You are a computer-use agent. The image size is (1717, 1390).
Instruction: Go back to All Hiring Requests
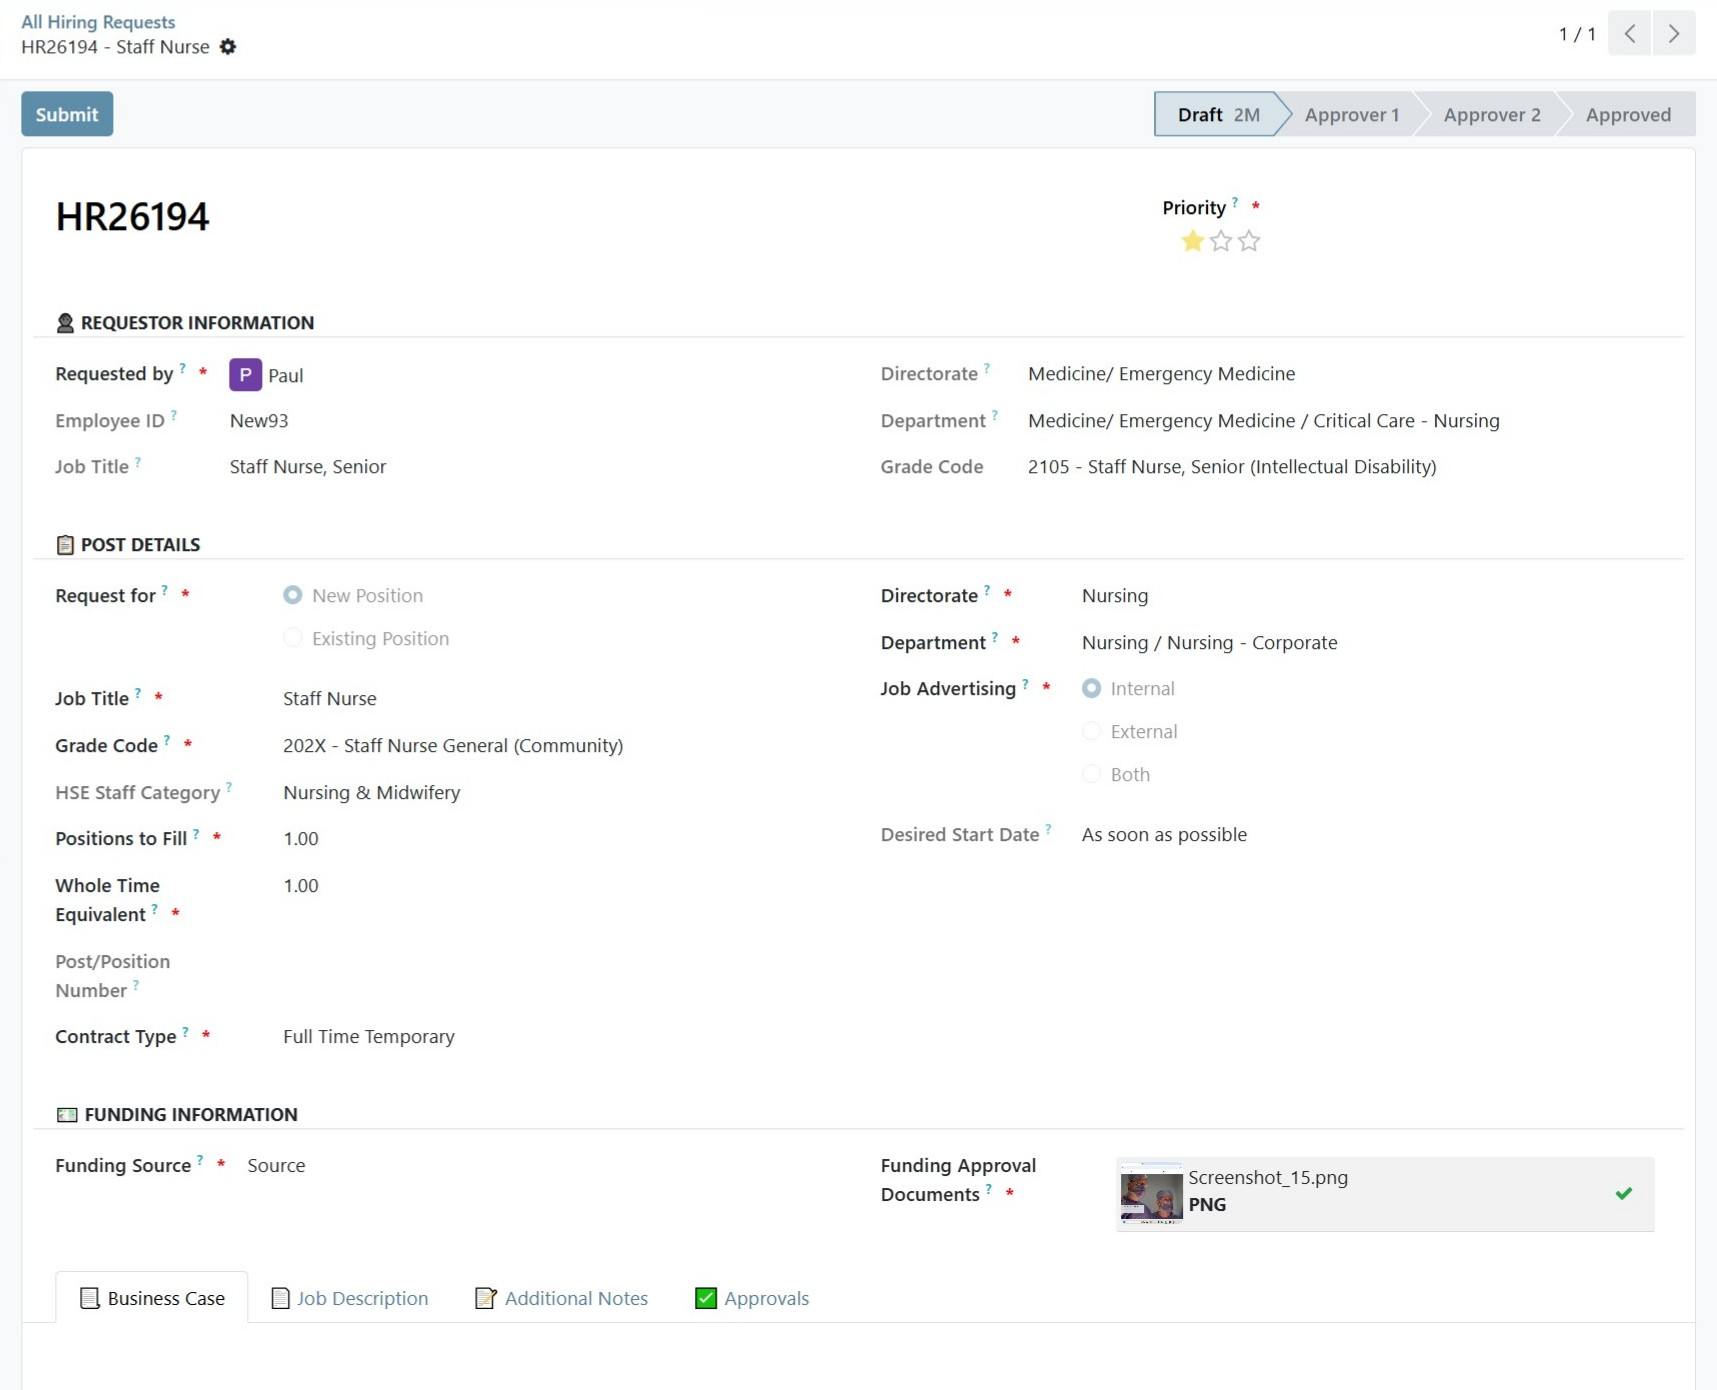coord(98,22)
